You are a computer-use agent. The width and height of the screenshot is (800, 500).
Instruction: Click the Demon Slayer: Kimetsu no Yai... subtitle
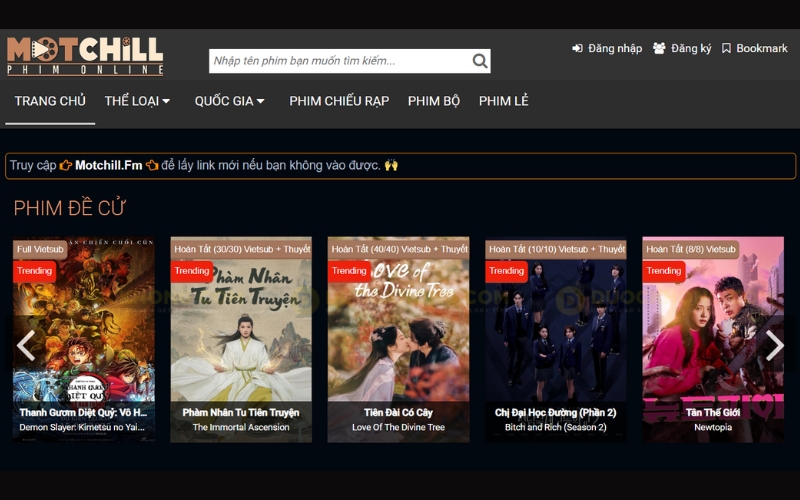point(82,428)
